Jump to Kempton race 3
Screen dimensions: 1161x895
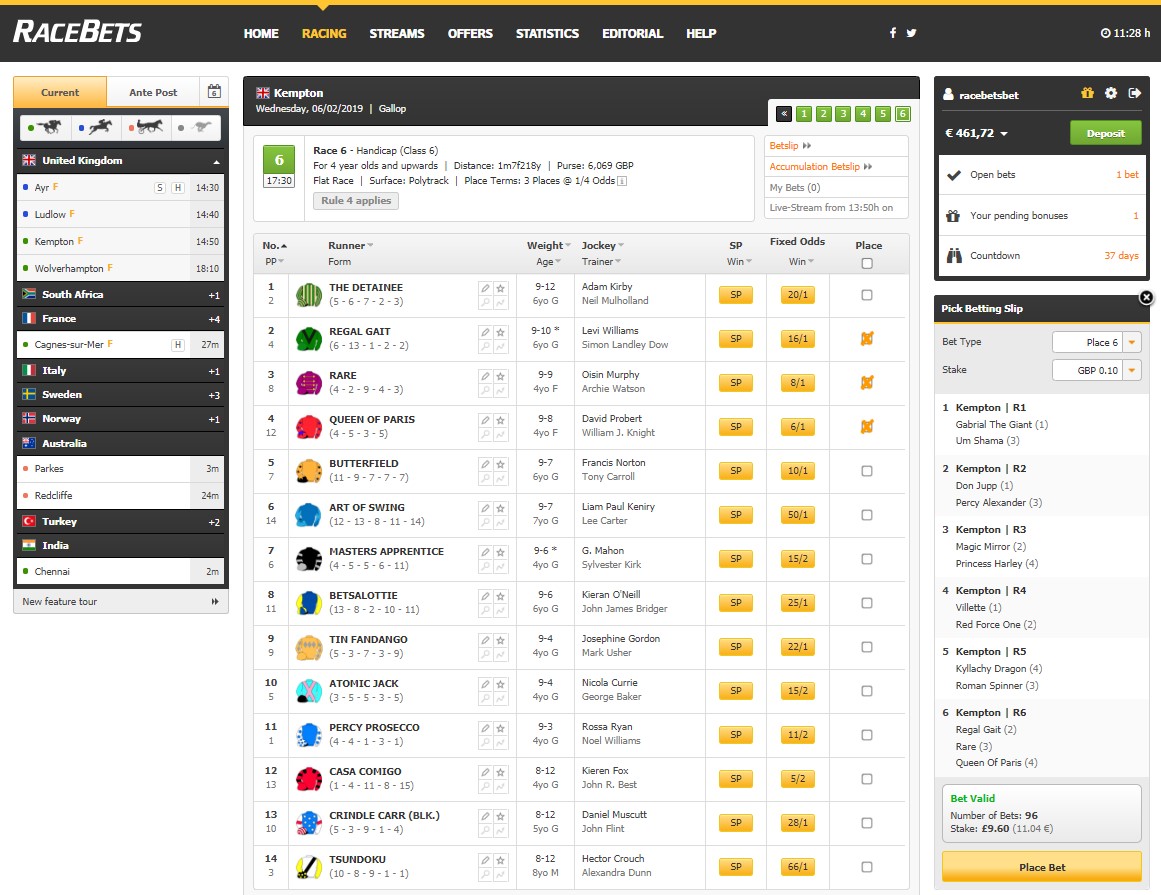(843, 114)
